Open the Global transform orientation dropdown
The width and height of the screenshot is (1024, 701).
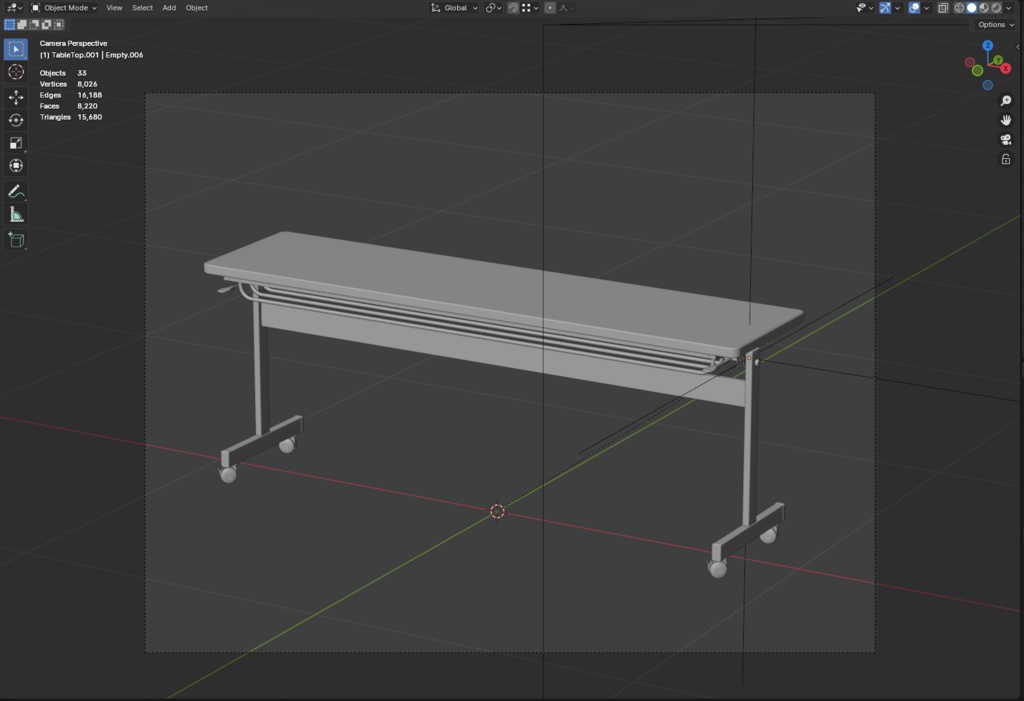pos(454,8)
